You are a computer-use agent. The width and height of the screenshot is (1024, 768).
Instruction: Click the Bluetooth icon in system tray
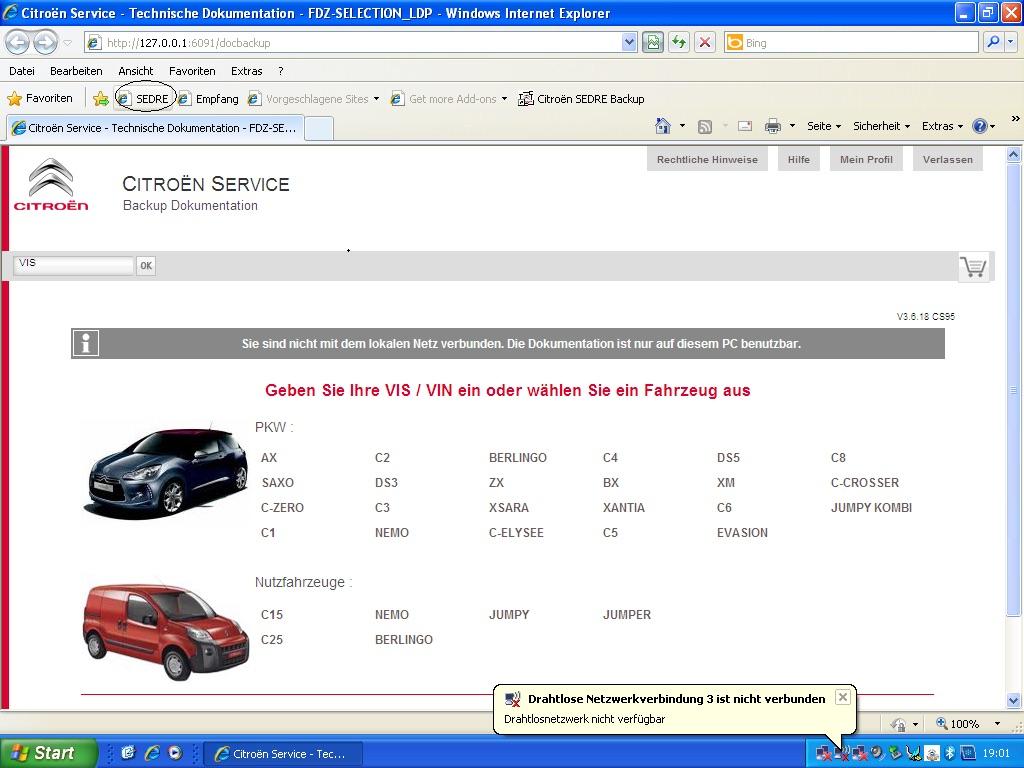pyautogui.click(x=950, y=753)
